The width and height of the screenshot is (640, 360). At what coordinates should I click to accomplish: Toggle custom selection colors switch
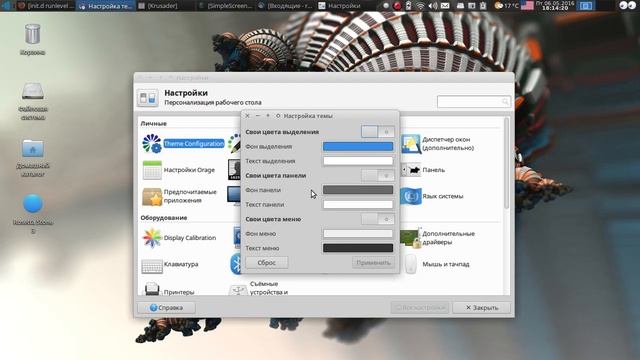[x=378, y=131]
